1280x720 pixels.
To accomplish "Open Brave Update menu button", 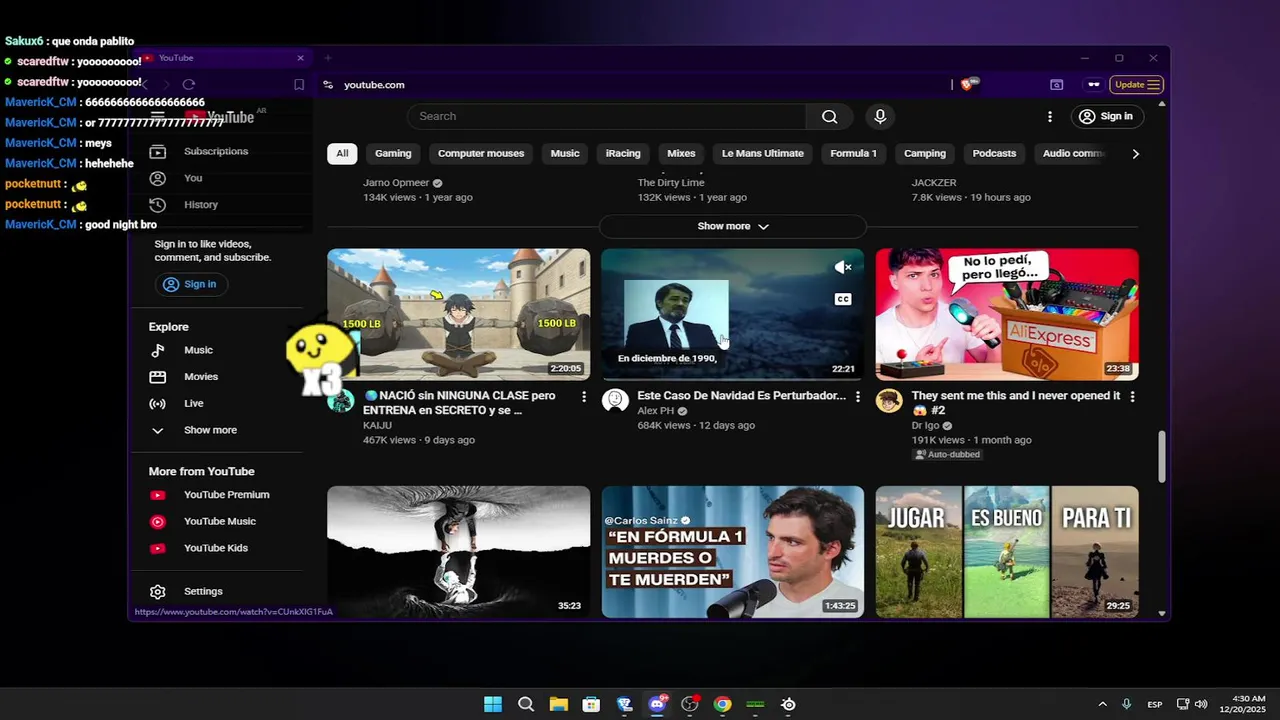I will pyautogui.click(x=1137, y=85).
